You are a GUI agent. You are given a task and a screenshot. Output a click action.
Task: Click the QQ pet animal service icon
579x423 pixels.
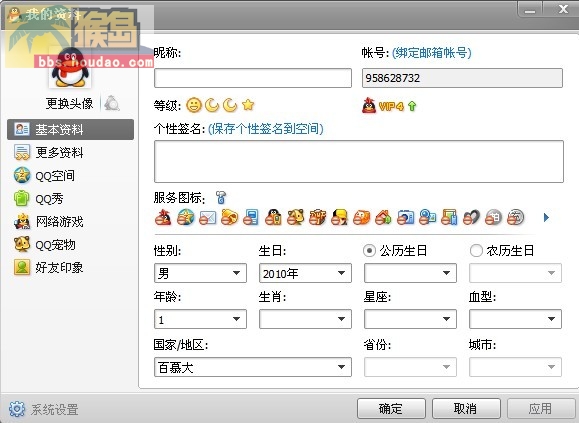295,217
